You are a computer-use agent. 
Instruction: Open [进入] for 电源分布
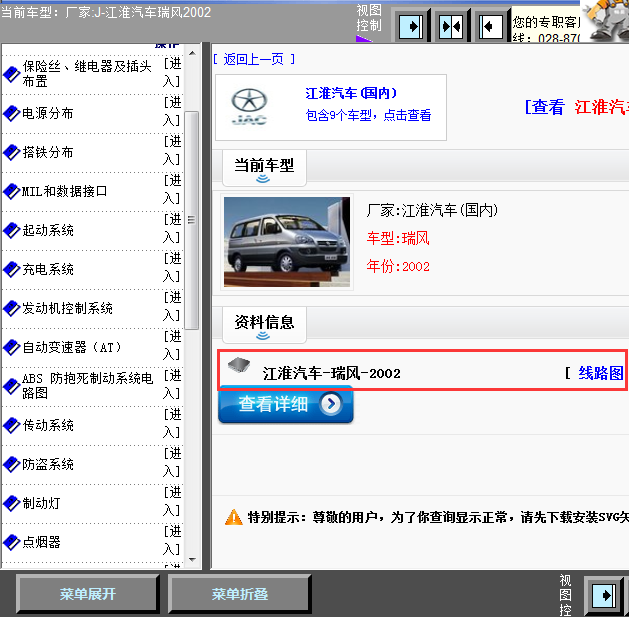(x=172, y=112)
